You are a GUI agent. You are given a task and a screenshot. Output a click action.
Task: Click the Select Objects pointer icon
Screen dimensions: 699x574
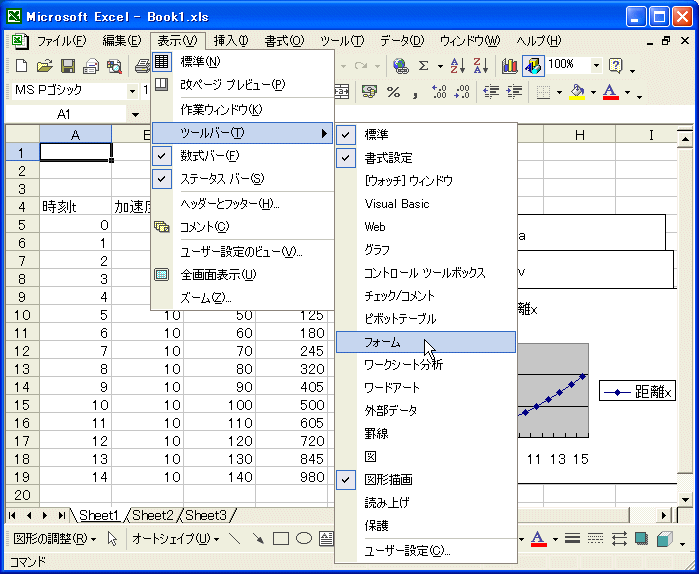click(x=112, y=539)
